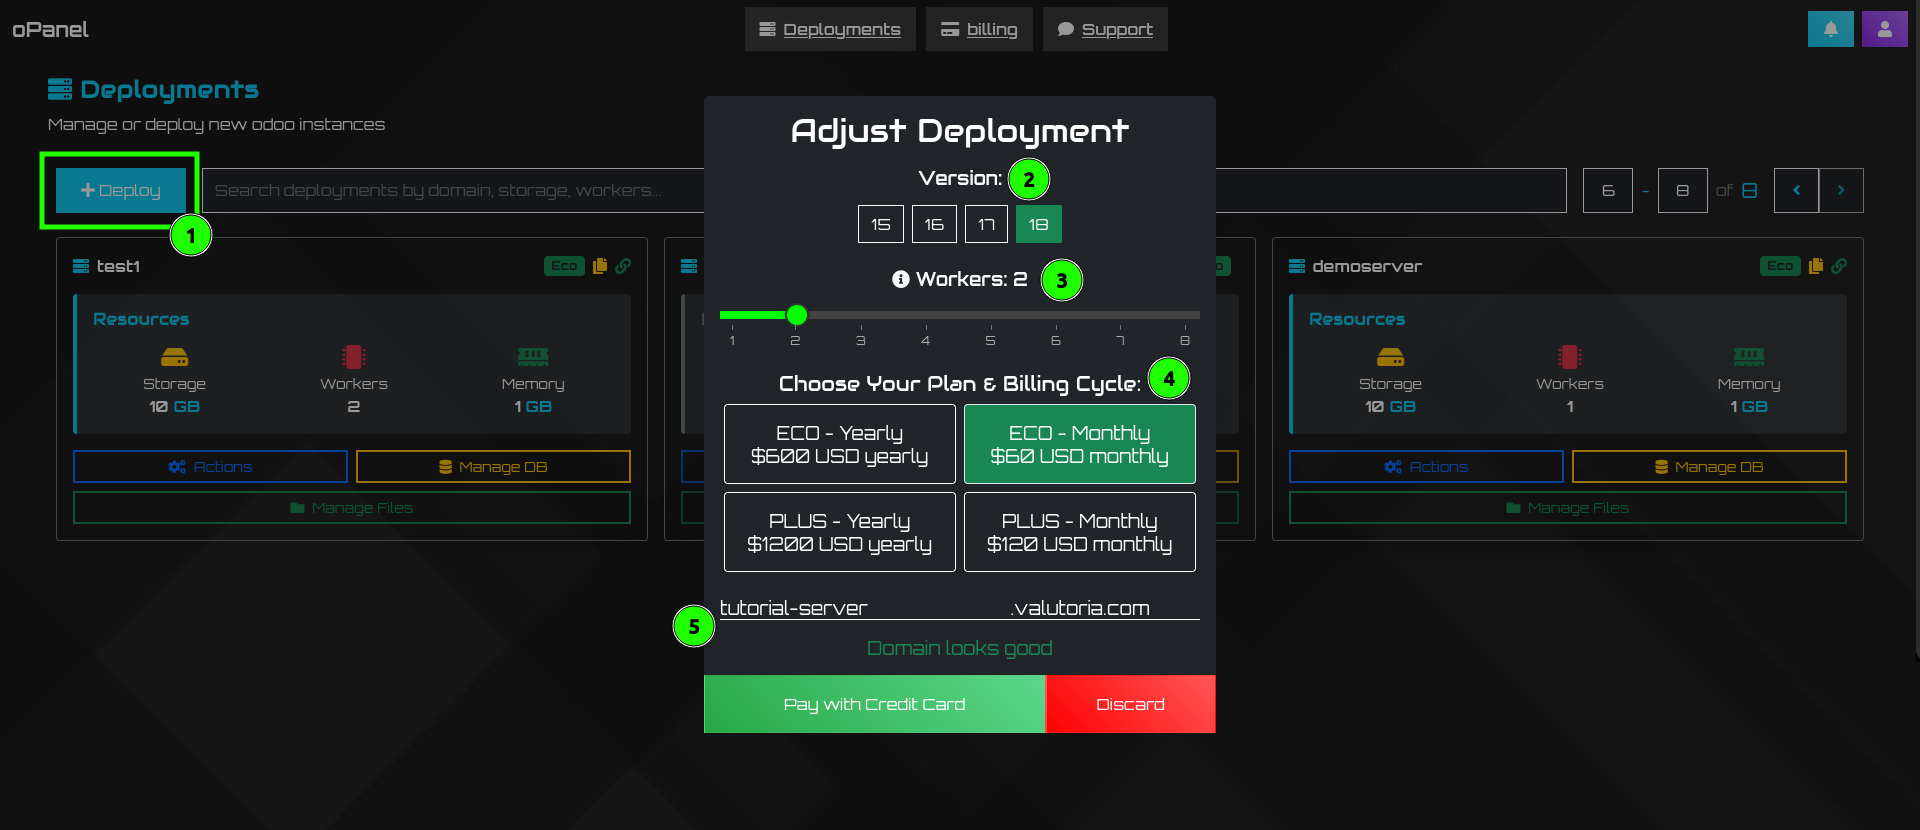
Task: Open Manage DB for demoserver
Action: tap(1709, 467)
